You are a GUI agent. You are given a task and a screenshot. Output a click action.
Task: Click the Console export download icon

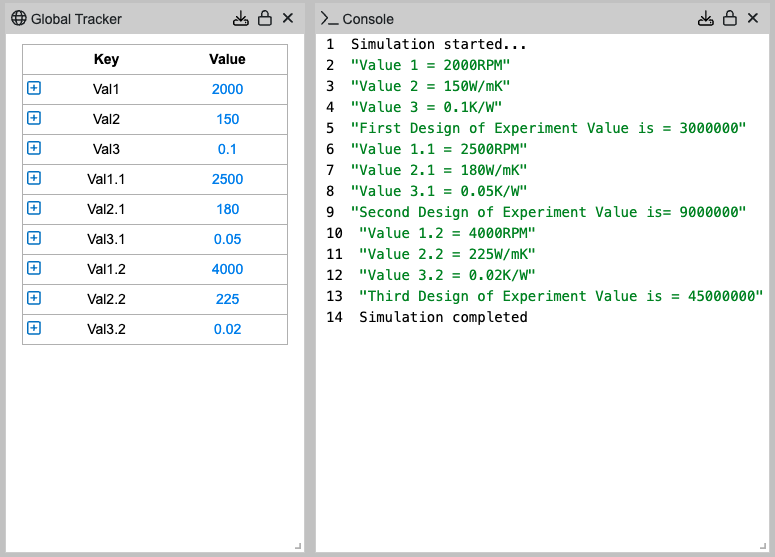click(x=706, y=19)
